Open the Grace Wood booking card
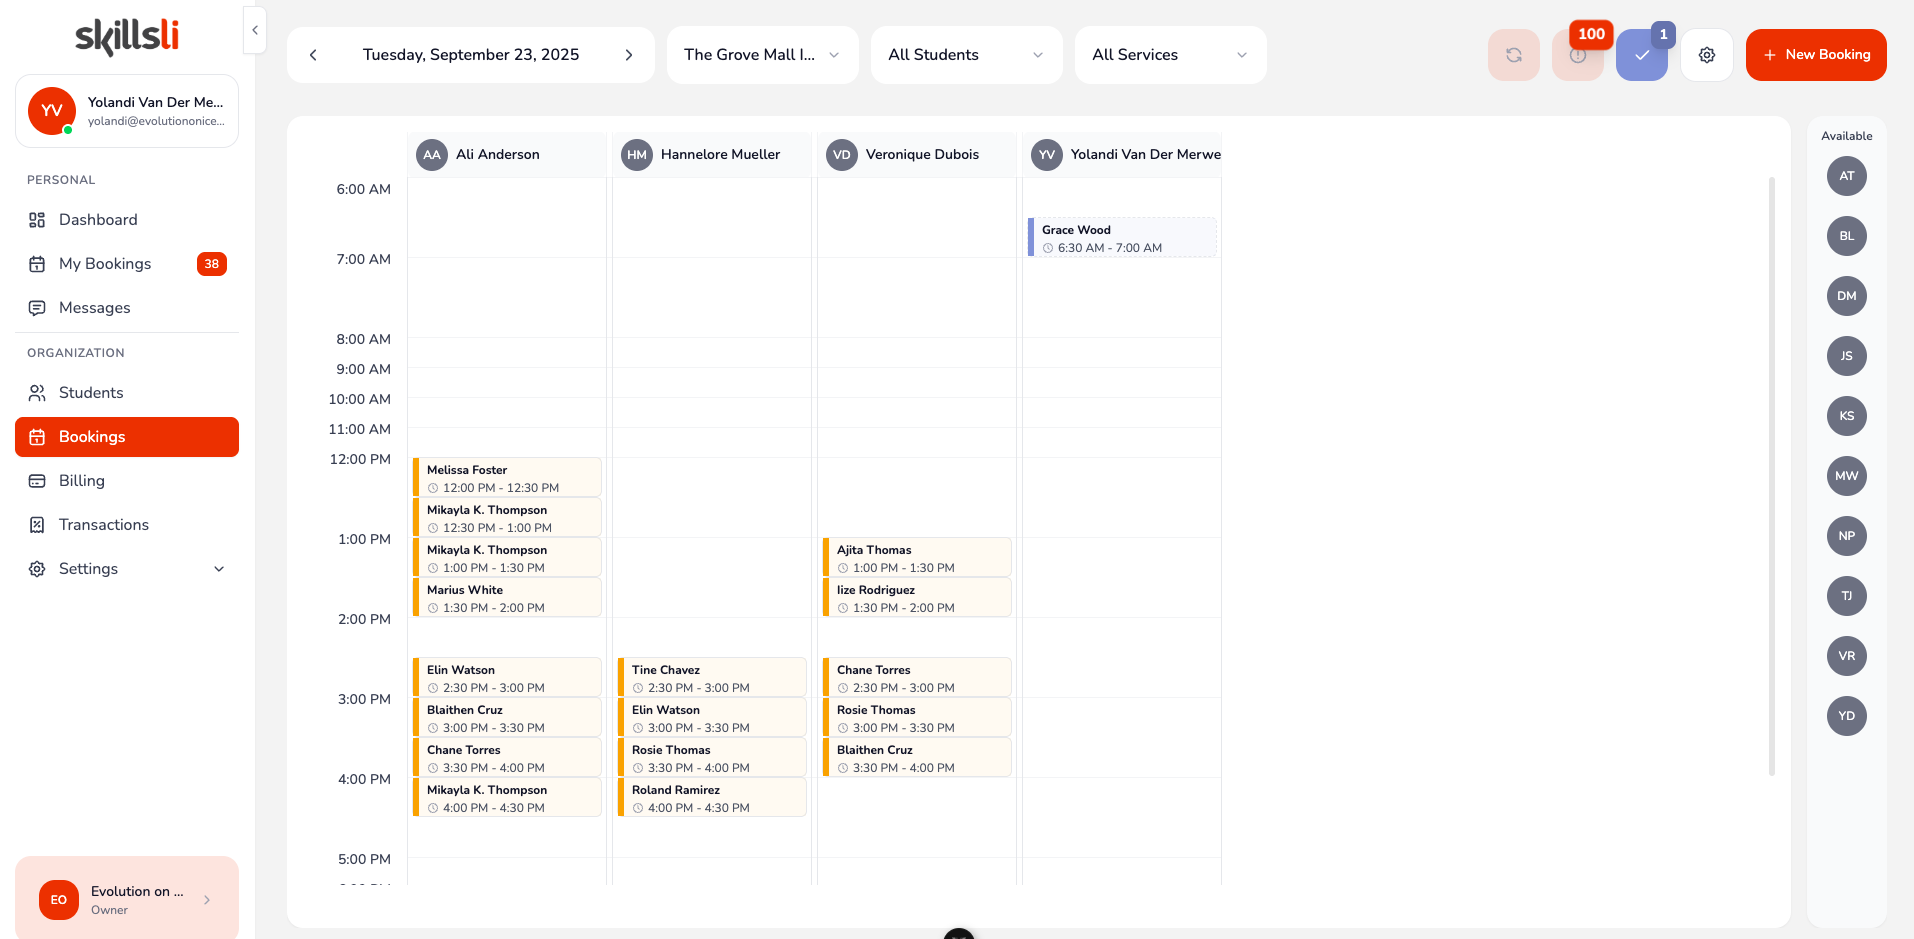1914x939 pixels. coord(1122,237)
